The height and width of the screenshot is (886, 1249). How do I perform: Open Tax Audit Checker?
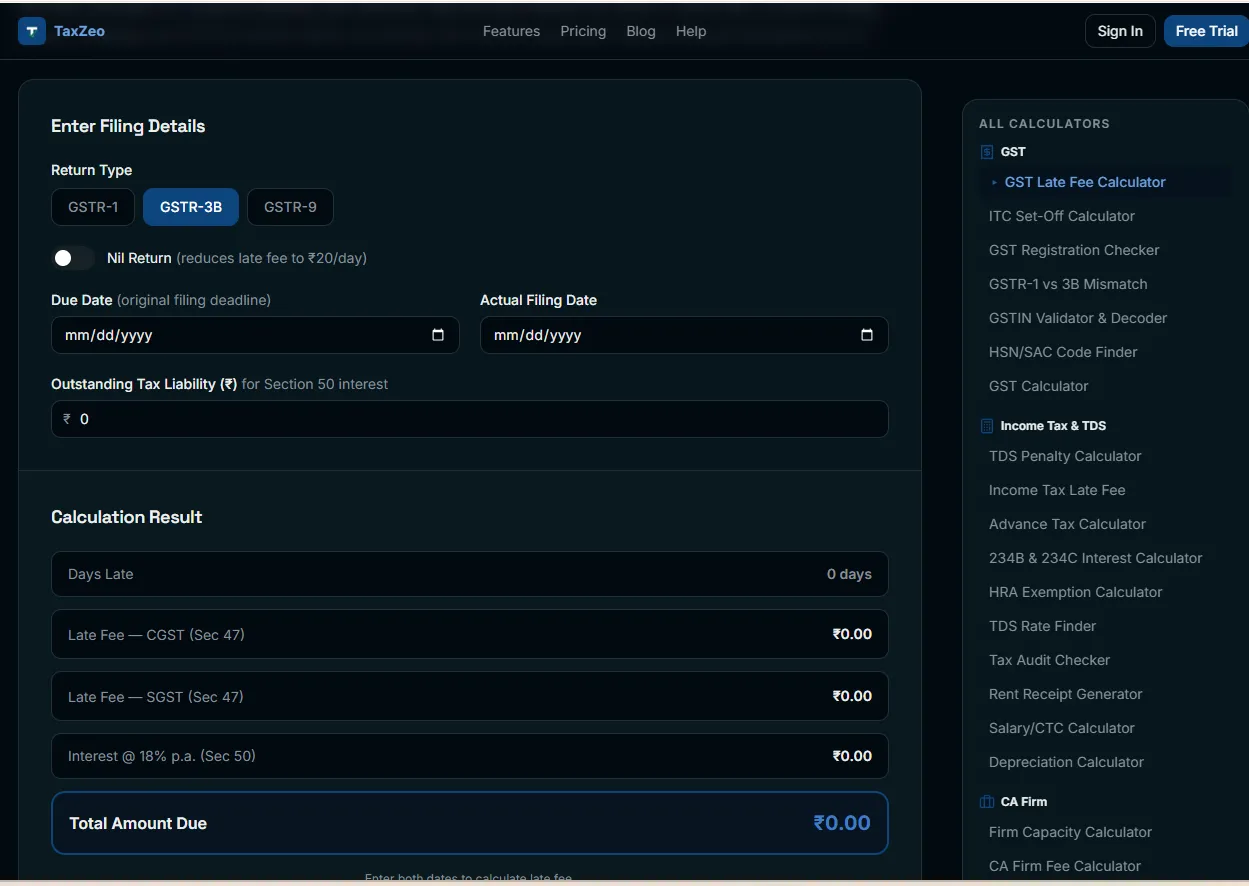tap(1049, 660)
